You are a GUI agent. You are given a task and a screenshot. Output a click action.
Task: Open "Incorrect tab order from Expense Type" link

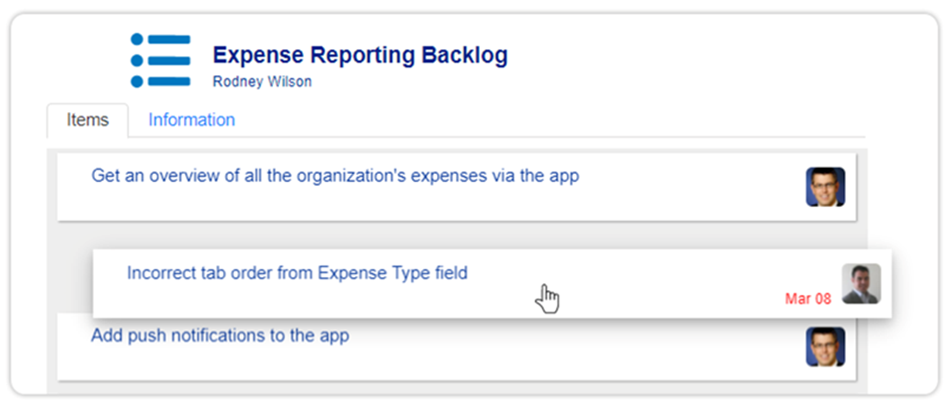click(x=297, y=273)
